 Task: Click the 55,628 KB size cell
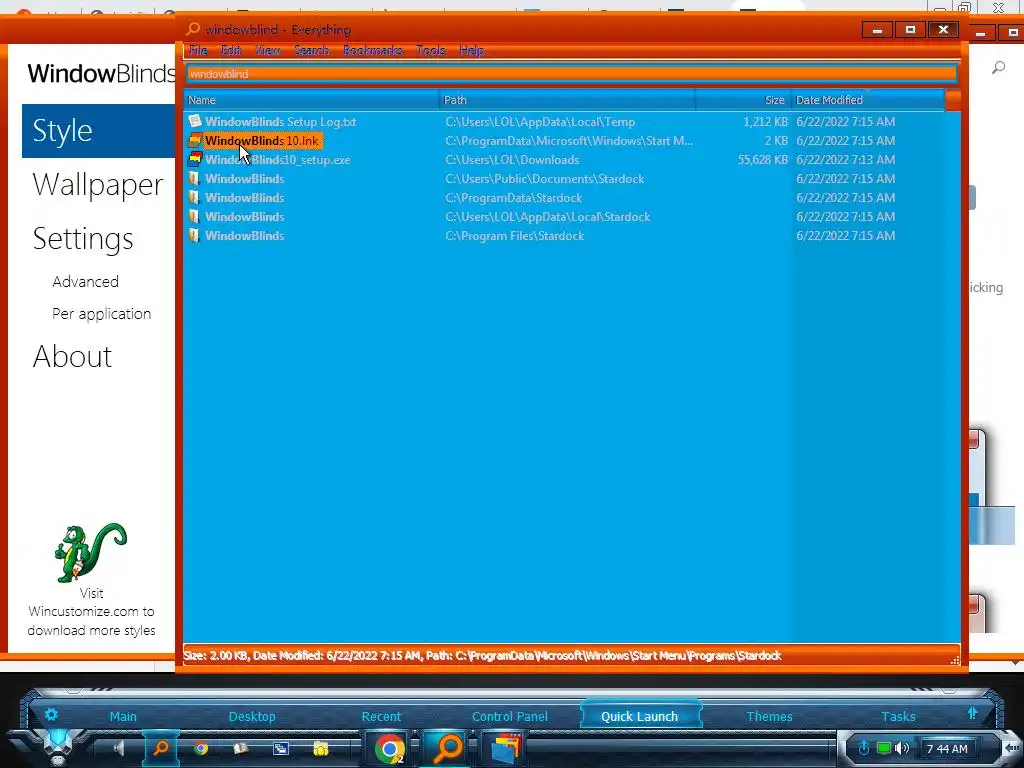[x=763, y=159]
